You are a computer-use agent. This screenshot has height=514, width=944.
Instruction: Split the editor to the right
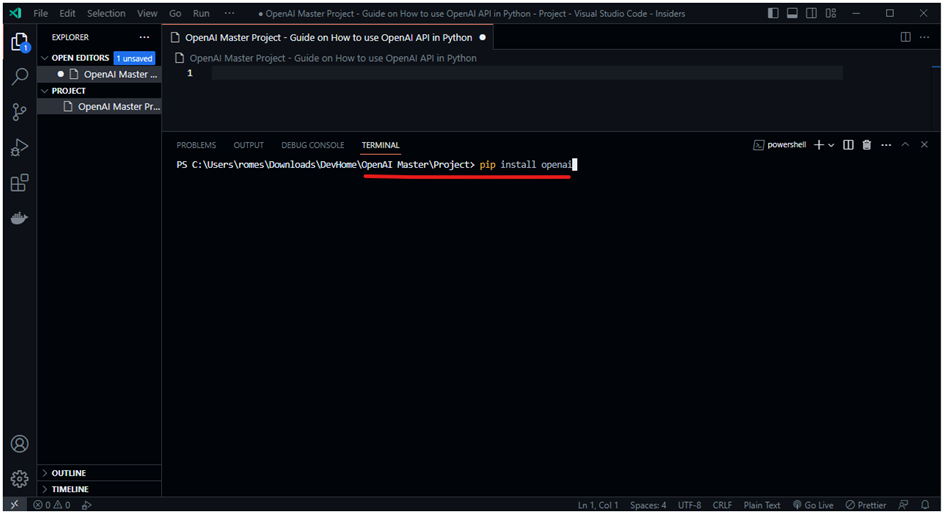(905, 37)
